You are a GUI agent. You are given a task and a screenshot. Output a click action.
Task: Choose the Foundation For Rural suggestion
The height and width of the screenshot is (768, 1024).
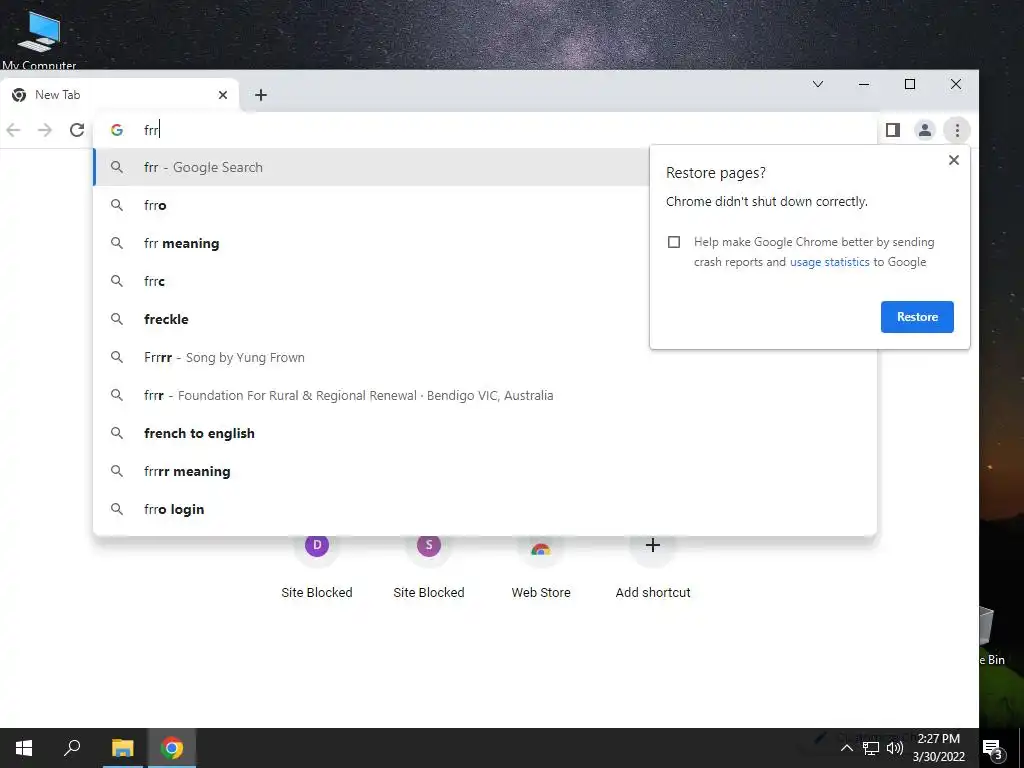[485, 395]
